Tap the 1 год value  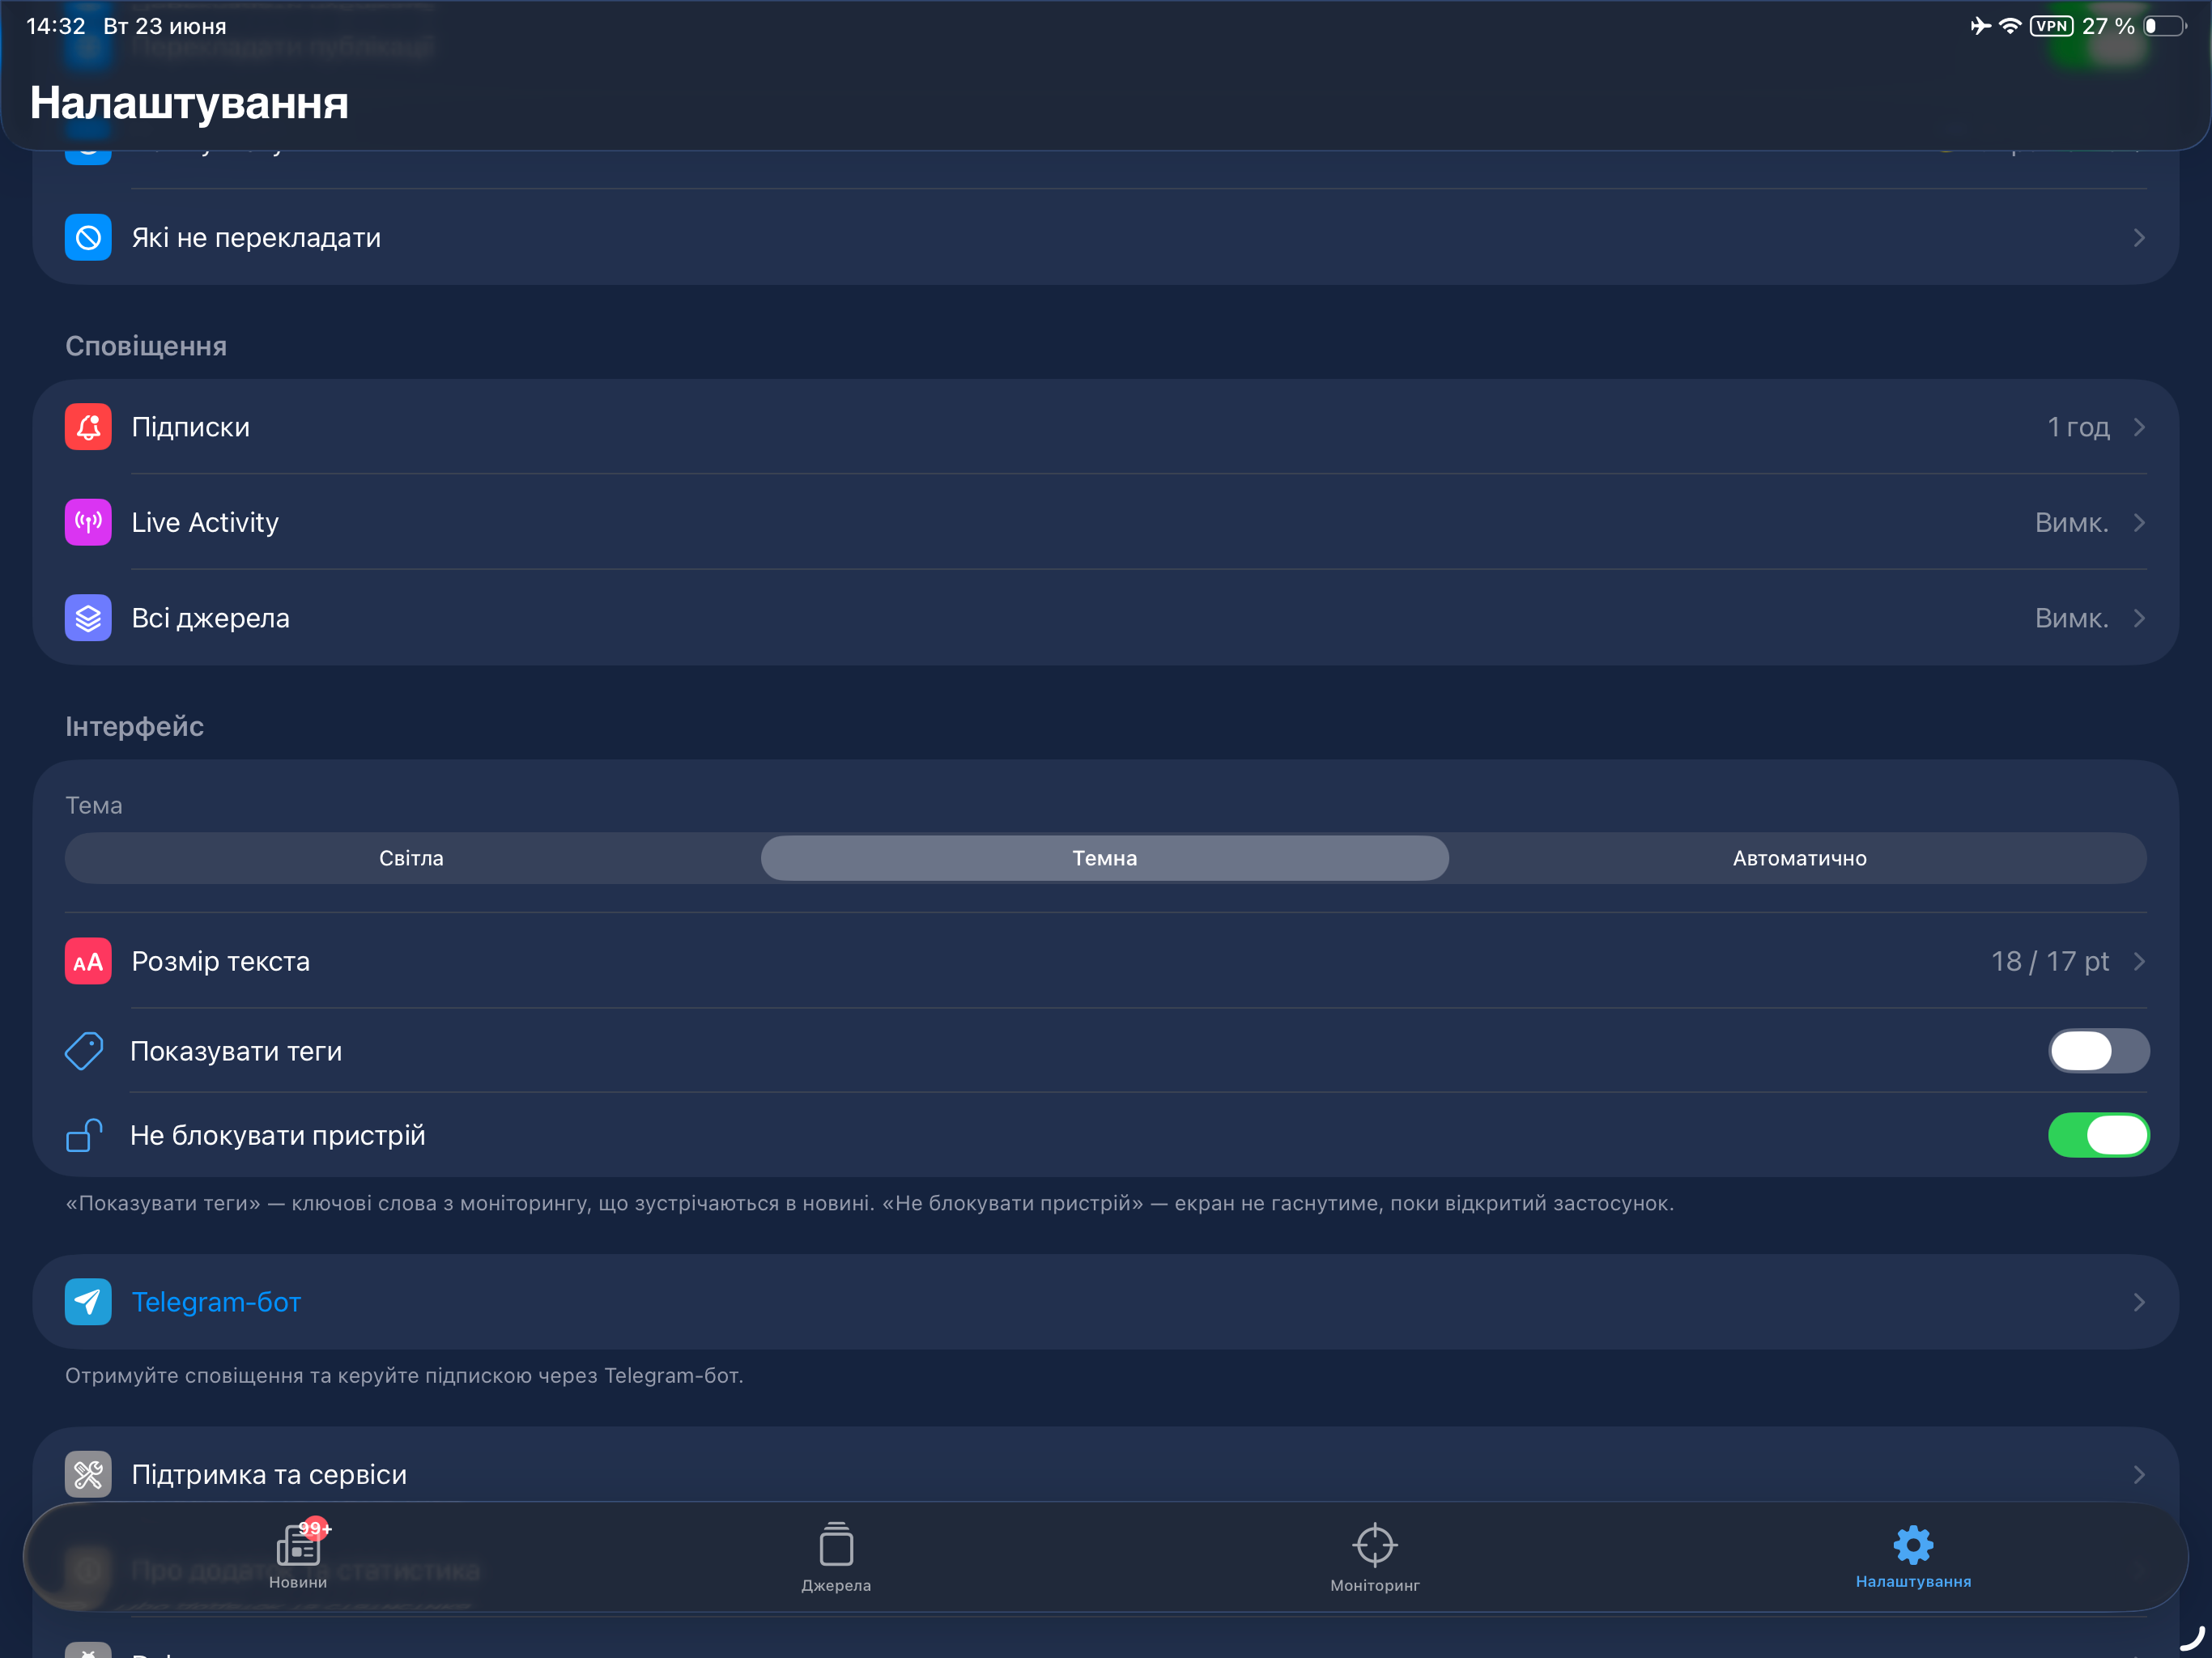pos(2078,427)
